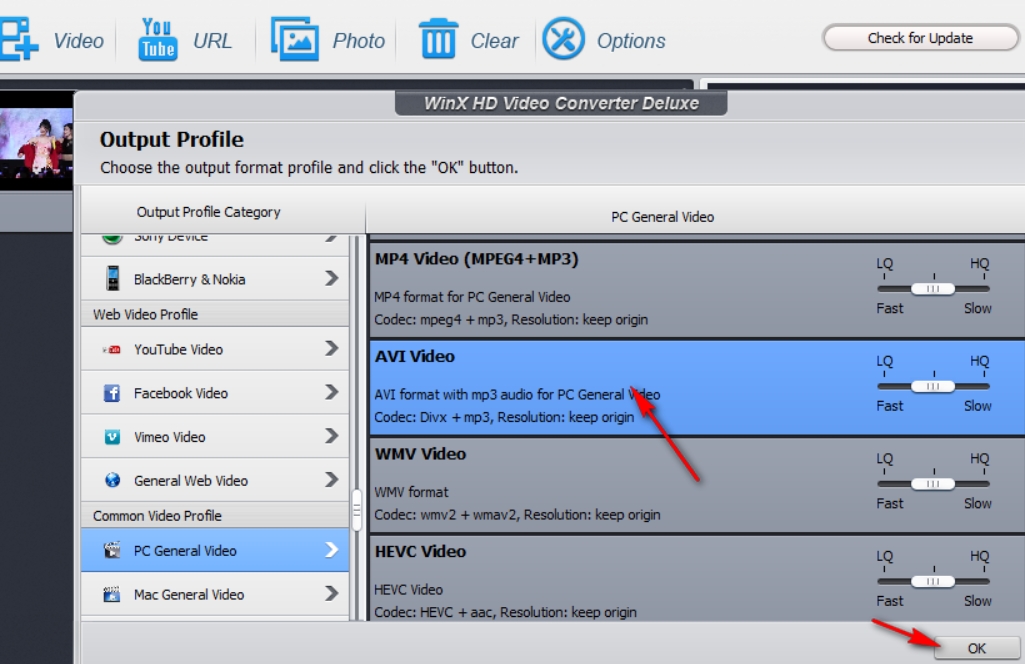Click the Photo slideshow icon
The width and height of the screenshot is (1025, 664).
click(295, 39)
